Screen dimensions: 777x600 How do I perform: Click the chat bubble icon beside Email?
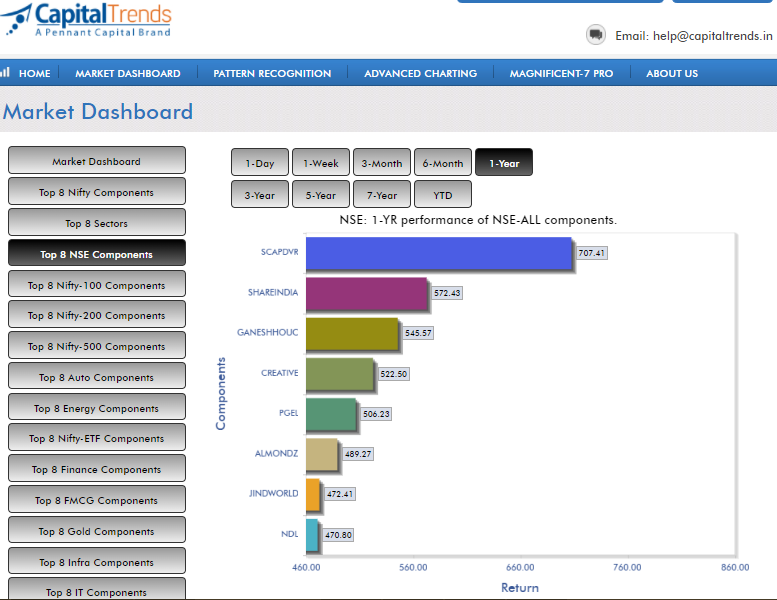pos(596,35)
